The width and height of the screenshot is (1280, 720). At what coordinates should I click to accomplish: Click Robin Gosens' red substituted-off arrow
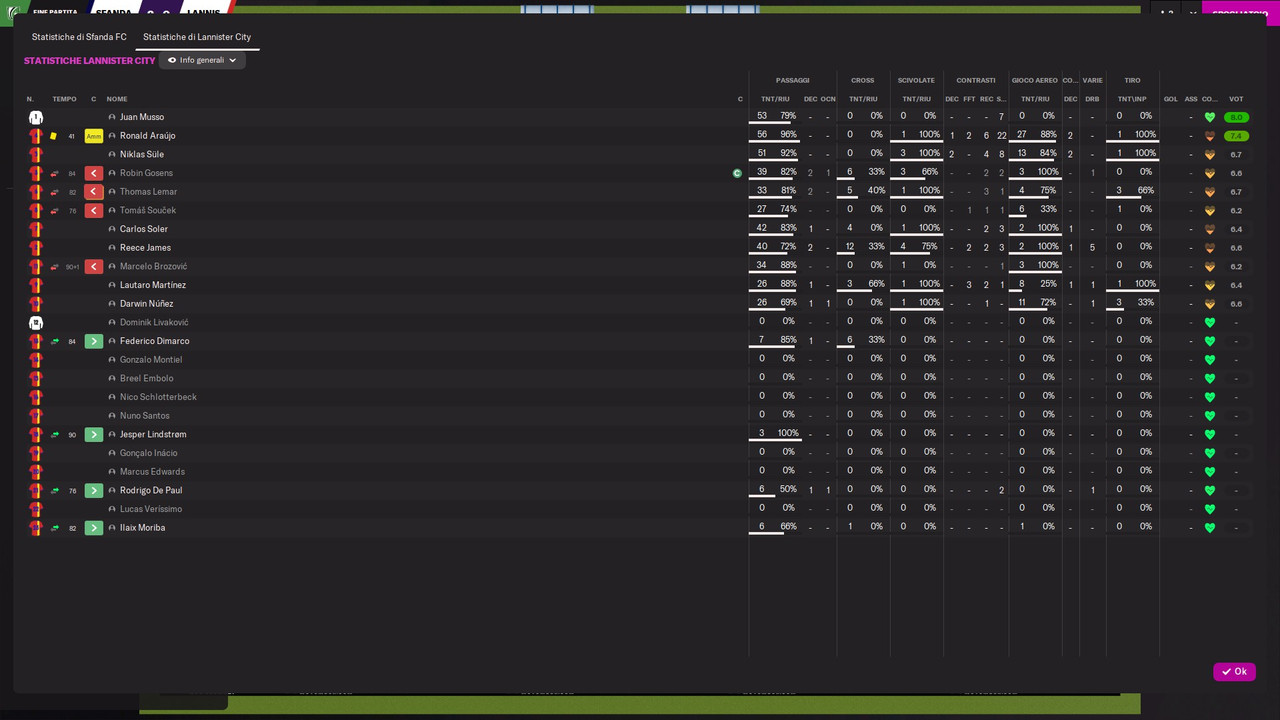point(94,173)
